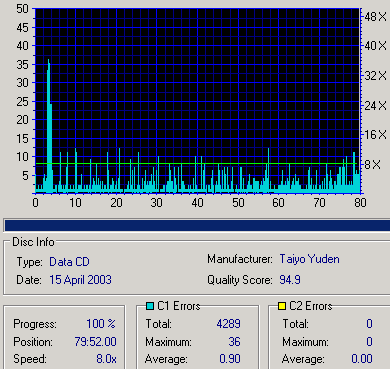The image size is (390, 369).
Task: Click the green read speed line
Action: (197, 163)
